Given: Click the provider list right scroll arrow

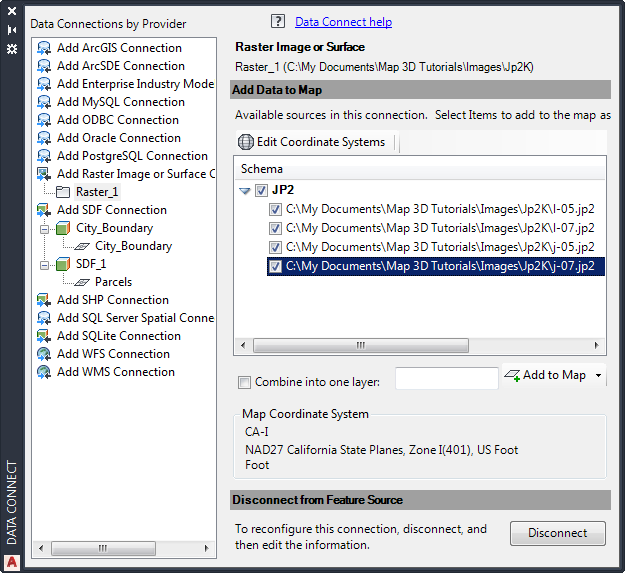Looking at the screenshot, I should [206, 548].
